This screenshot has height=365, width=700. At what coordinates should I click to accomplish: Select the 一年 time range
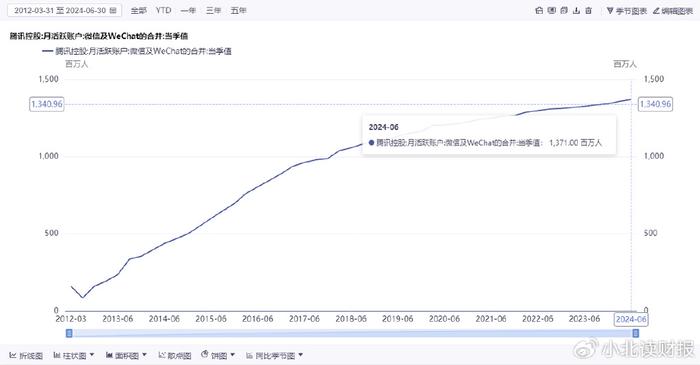coord(188,10)
